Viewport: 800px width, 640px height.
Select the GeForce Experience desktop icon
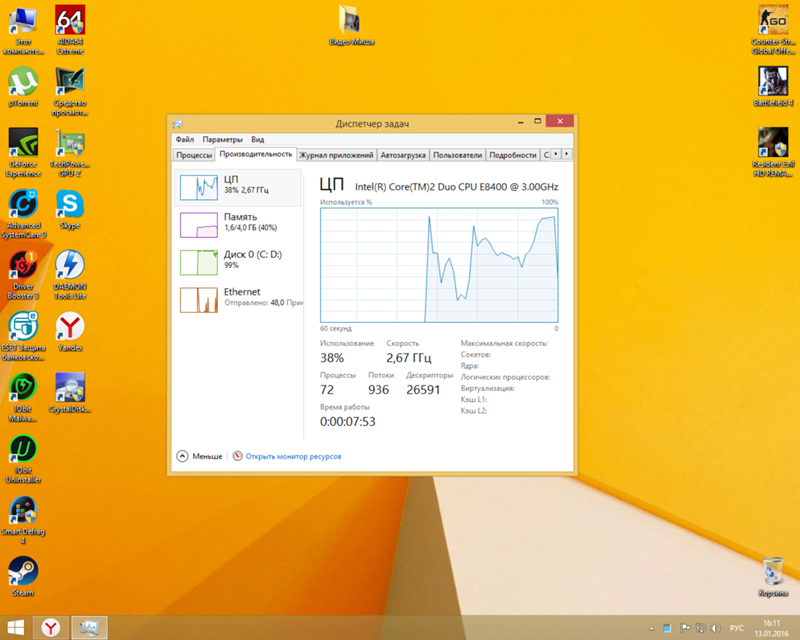point(23,153)
